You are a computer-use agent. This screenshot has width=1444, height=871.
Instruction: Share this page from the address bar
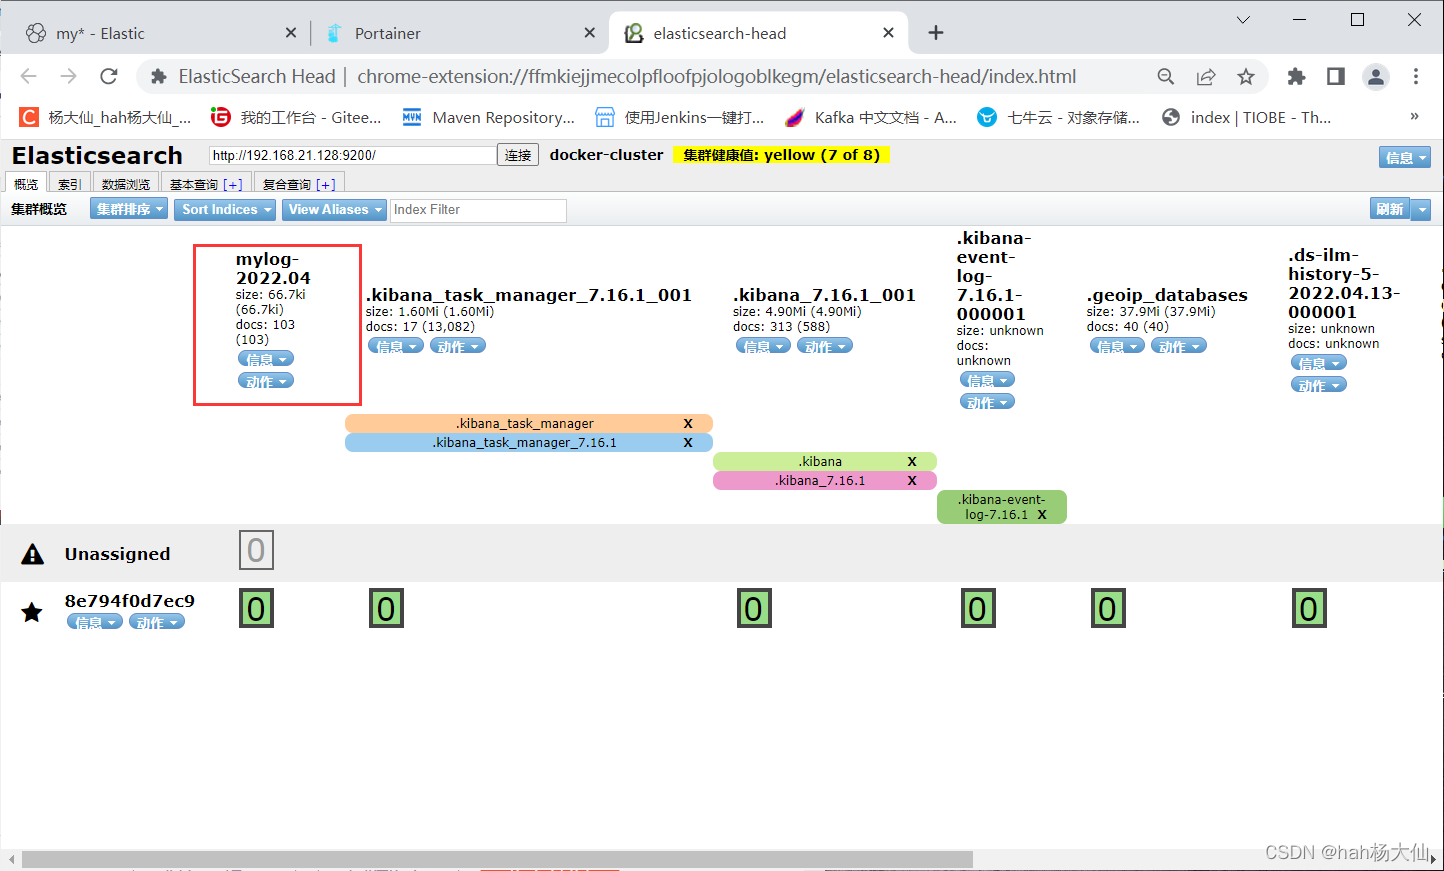click(x=1206, y=76)
